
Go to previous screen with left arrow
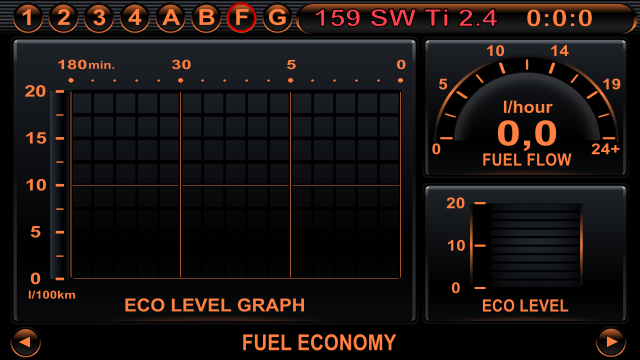click(x=26, y=342)
